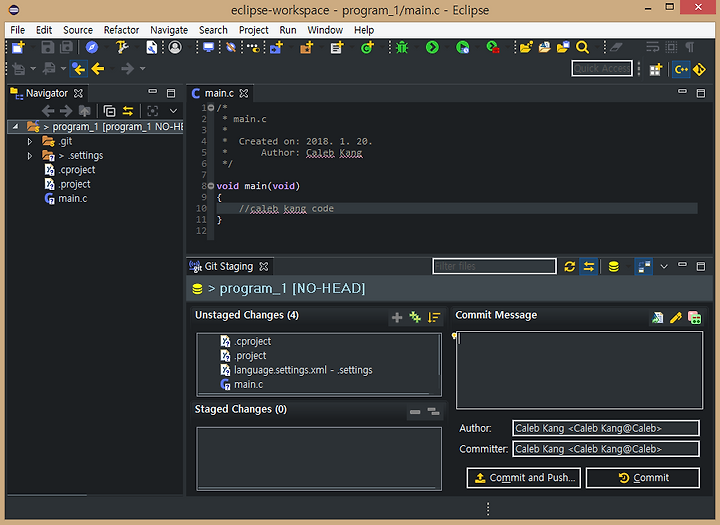Click the Save All icon
Screen dimensions: 720x525
tap(67, 47)
